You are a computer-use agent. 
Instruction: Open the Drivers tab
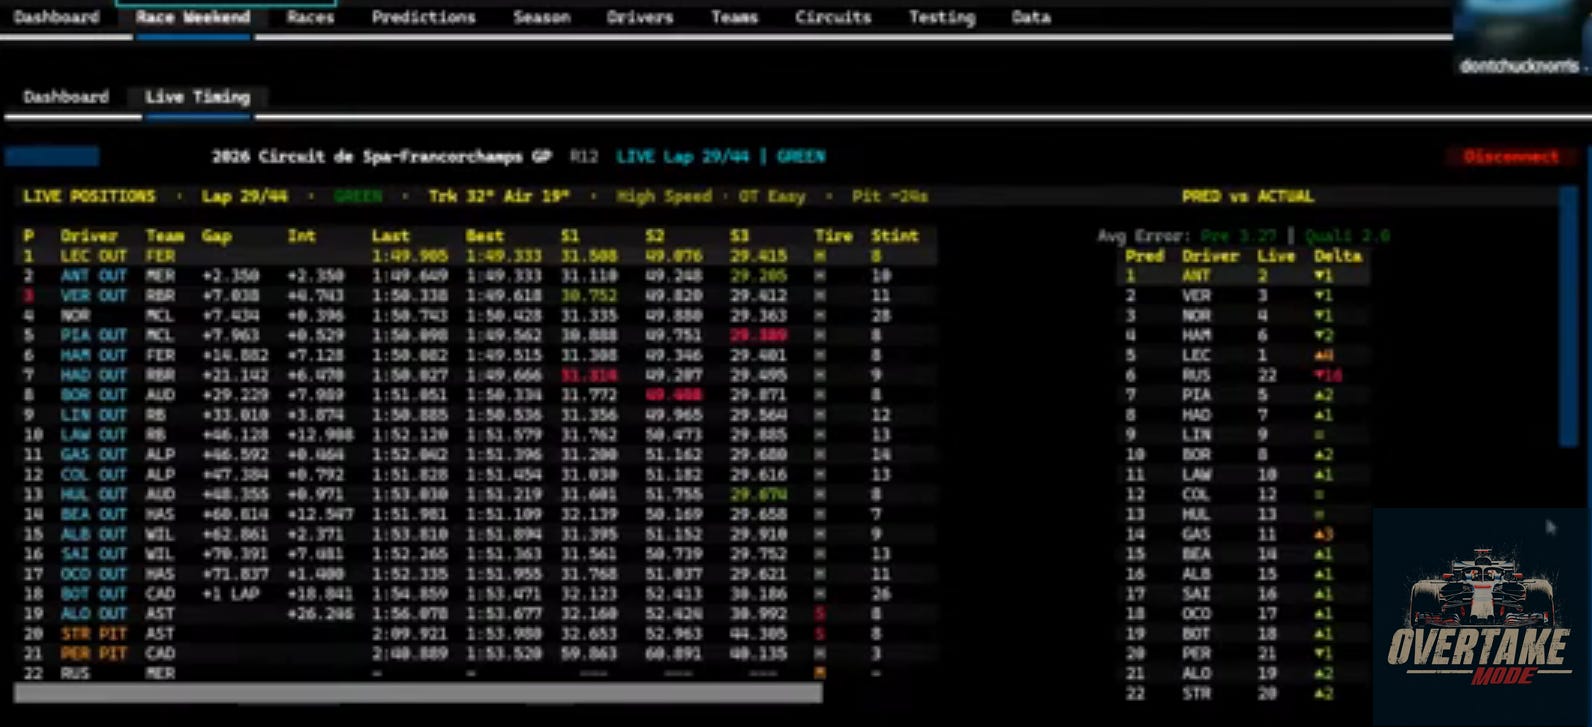640,17
